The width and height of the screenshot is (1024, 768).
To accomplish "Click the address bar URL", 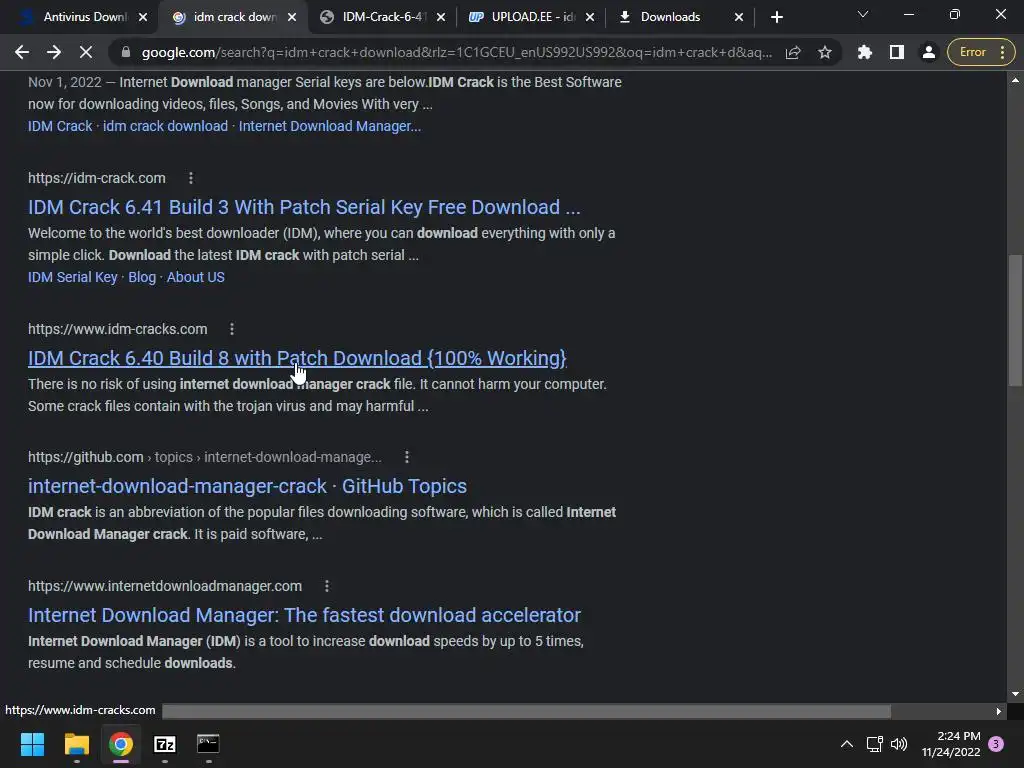I will pos(456,52).
